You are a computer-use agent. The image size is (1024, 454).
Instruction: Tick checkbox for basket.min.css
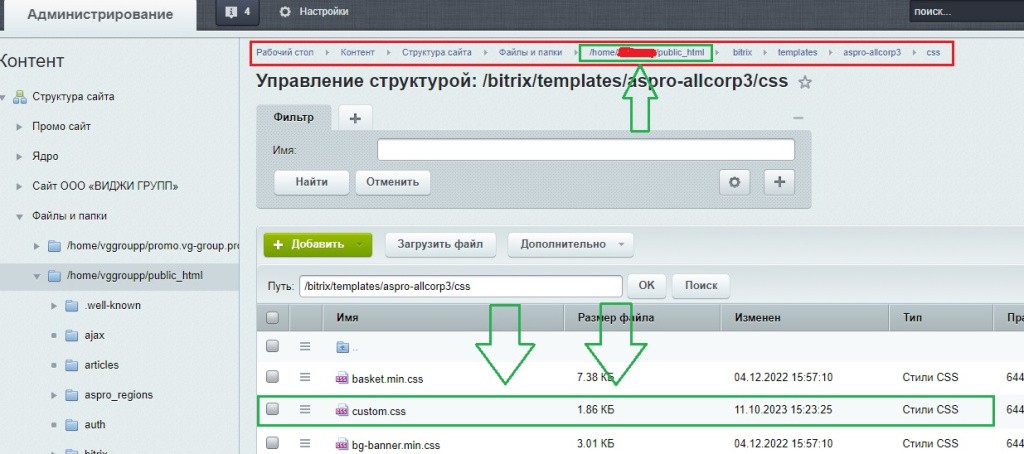(x=272, y=376)
